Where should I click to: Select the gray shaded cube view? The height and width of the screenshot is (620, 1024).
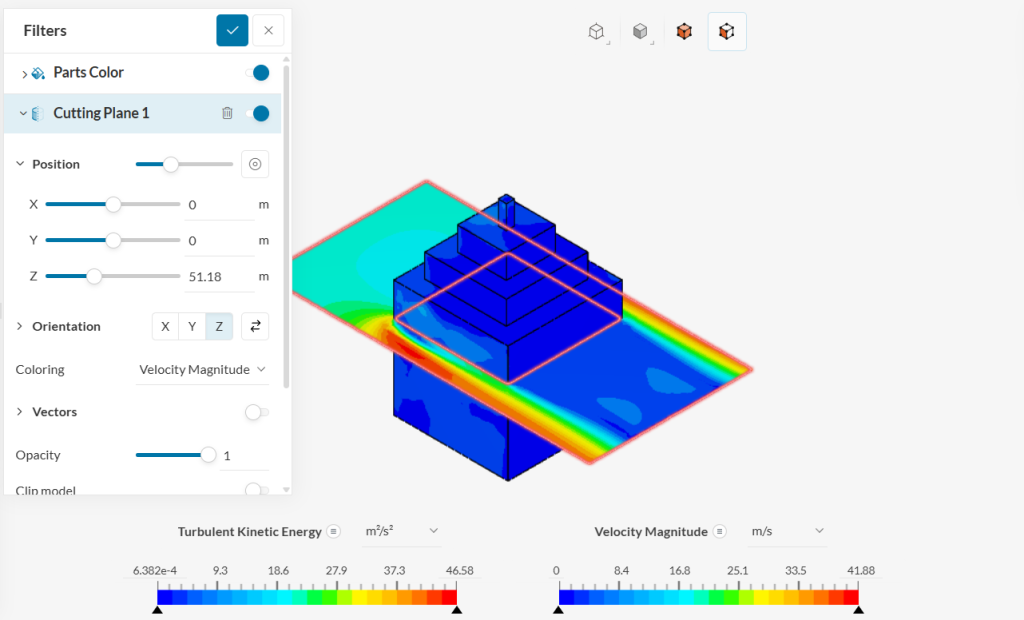pos(640,32)
